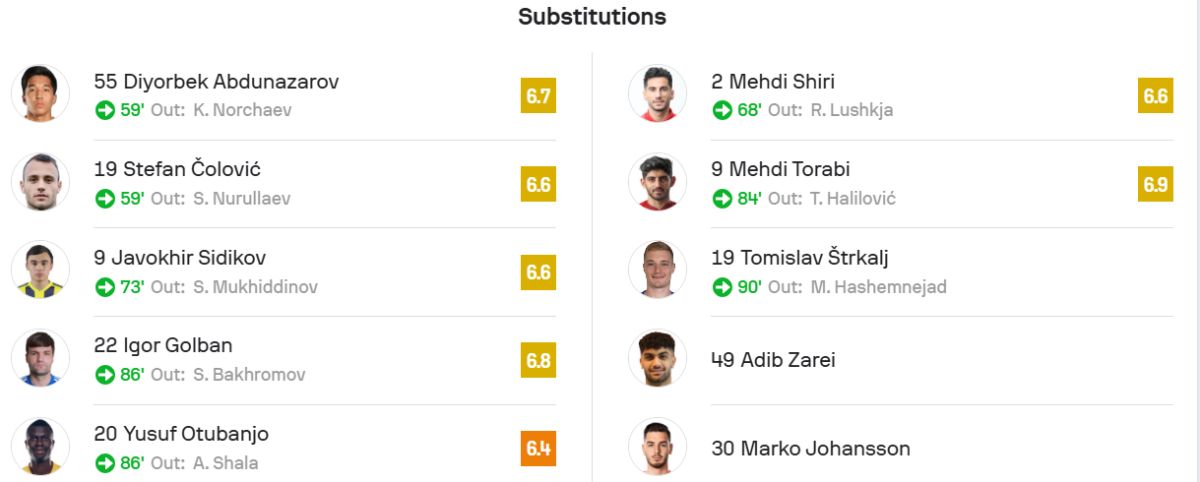Image resolution: width=1200 pixels, height=482 pixels.
Task: Click substitution arrow icon for Javokhir Sidikov
Action: pos(104,287)
